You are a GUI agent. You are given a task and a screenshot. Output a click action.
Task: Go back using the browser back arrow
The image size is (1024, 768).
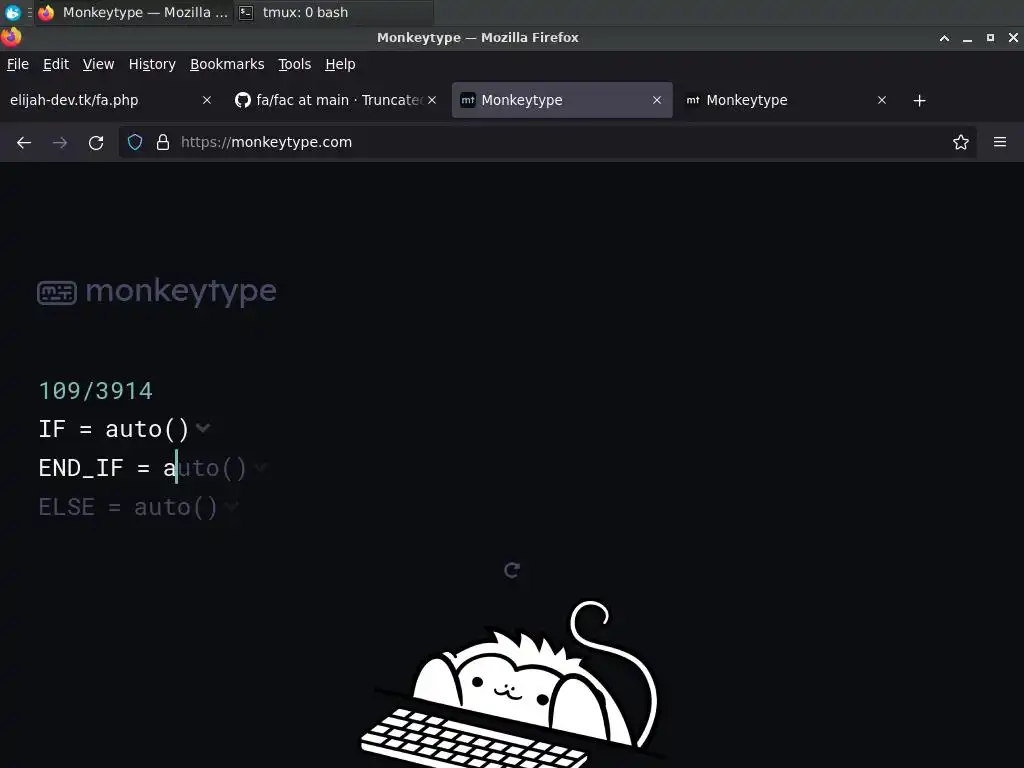(x=24, y=142)
